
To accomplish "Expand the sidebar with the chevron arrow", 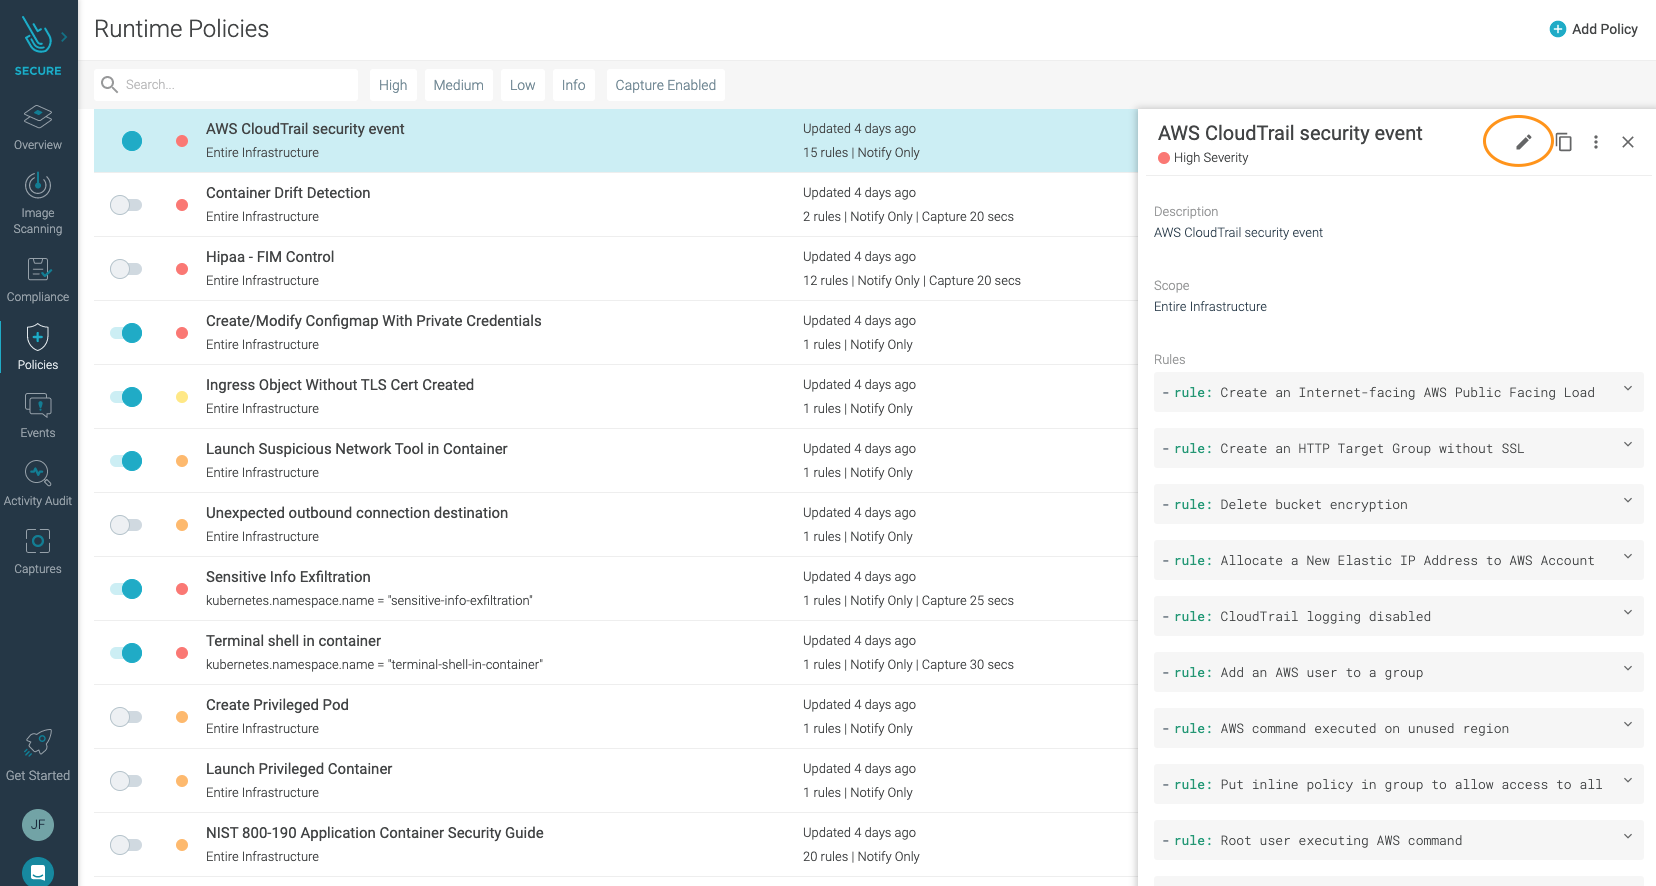I will [64, 37].
